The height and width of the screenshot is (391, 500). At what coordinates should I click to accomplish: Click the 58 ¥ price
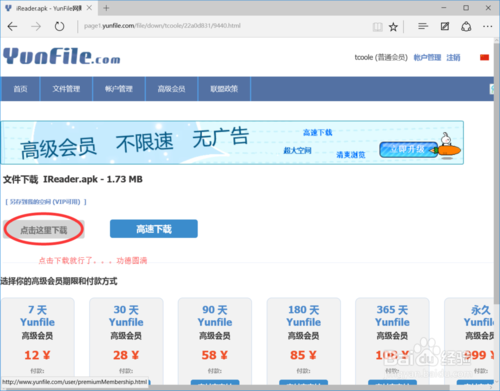point(215,355)
